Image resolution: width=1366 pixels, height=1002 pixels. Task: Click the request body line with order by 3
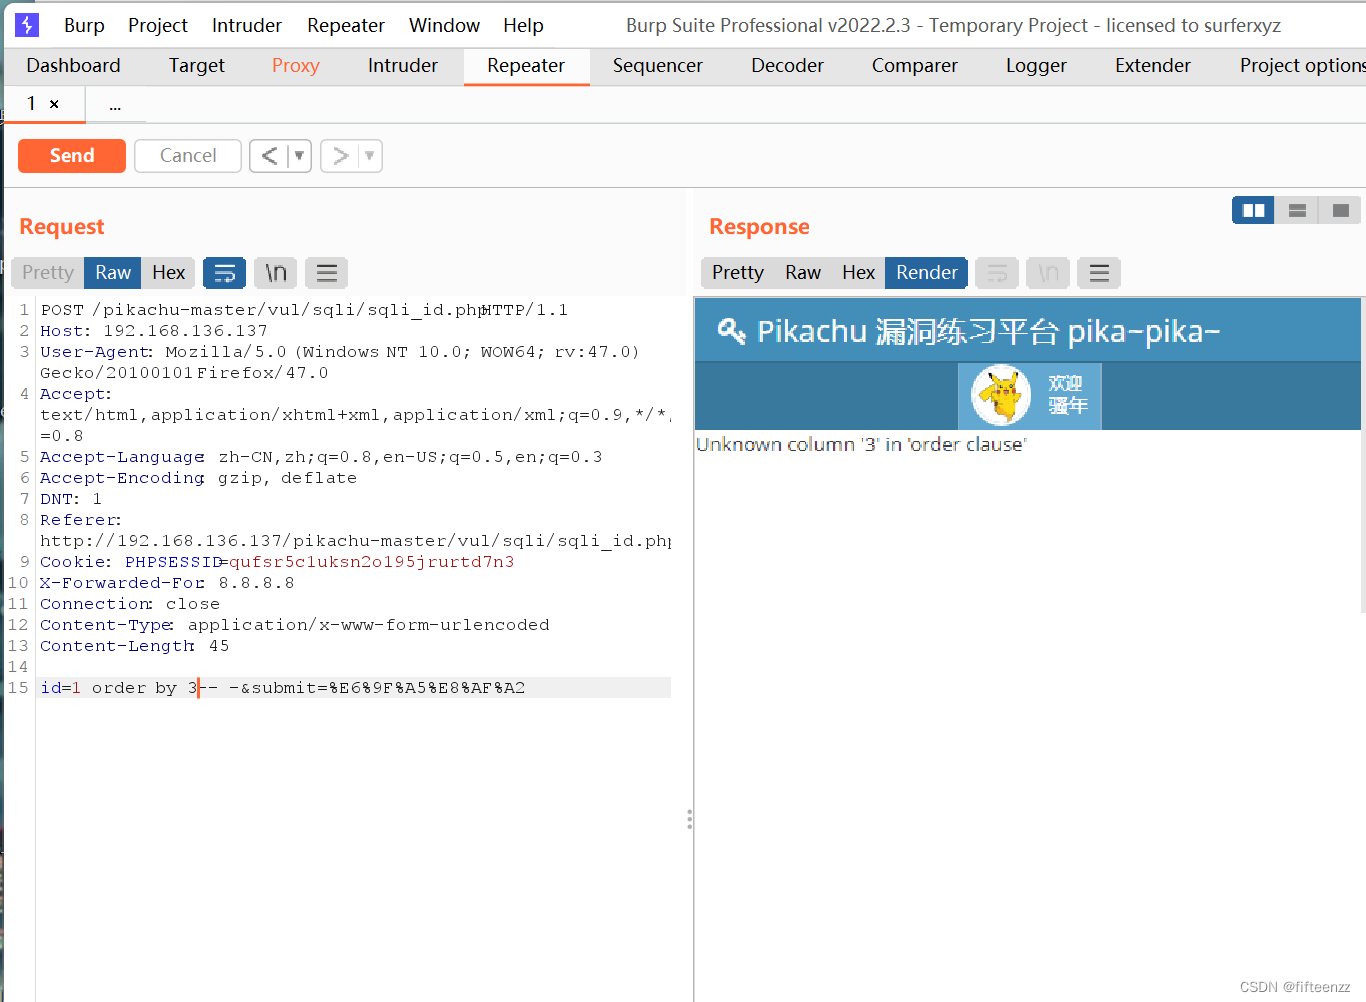(355, 687)
